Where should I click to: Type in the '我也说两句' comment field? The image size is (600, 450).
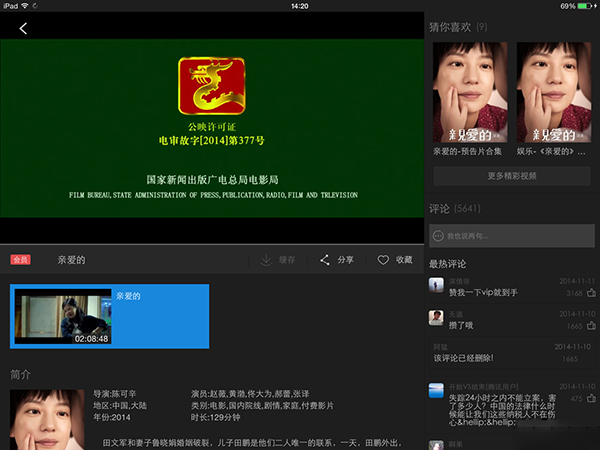pyautogui.click(x=515, y=236)
